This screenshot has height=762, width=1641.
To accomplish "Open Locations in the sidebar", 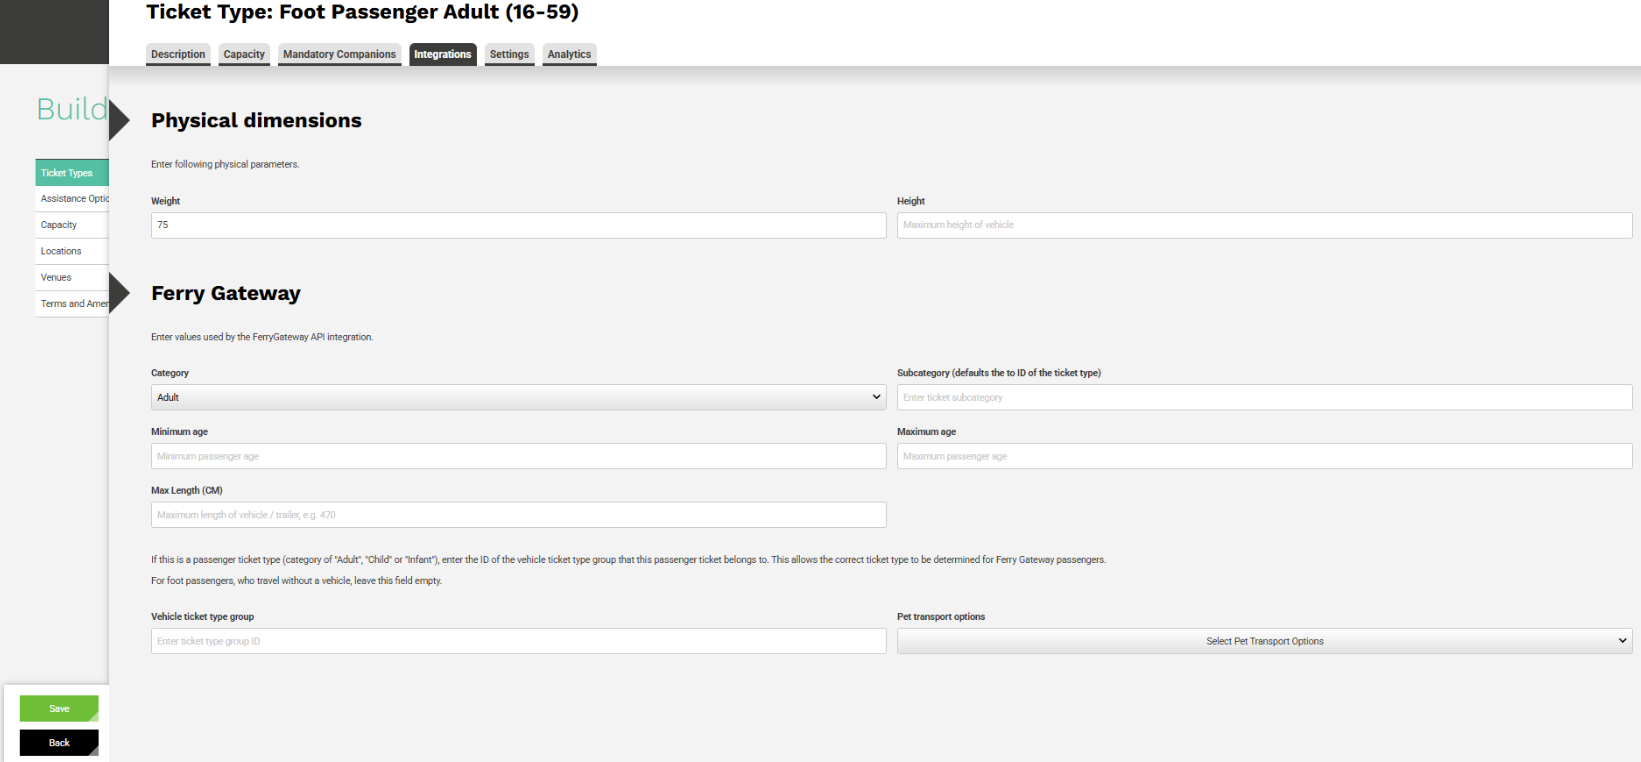I will click(x=72, y=251).
